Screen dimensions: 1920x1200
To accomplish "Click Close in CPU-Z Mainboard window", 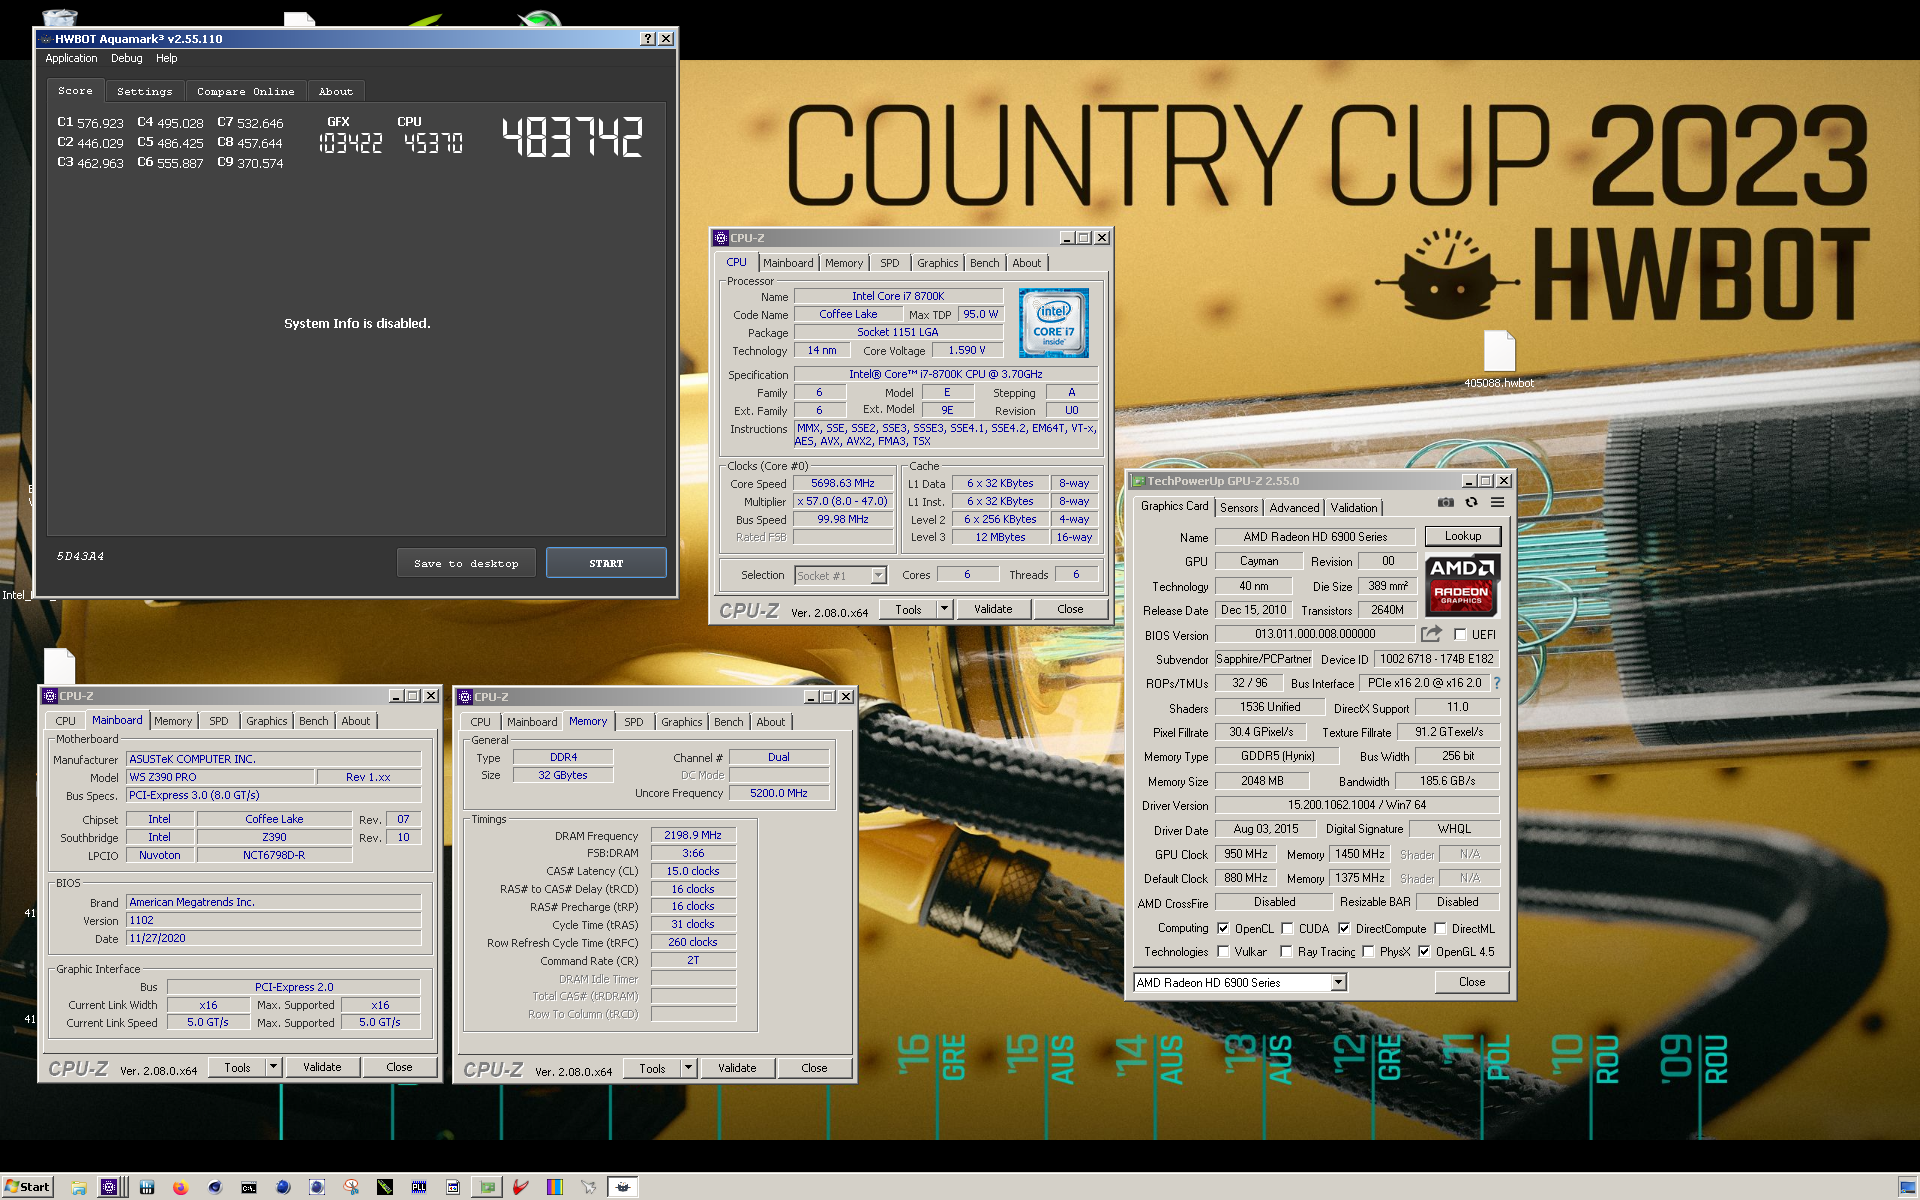I will tap(399, 1067).
